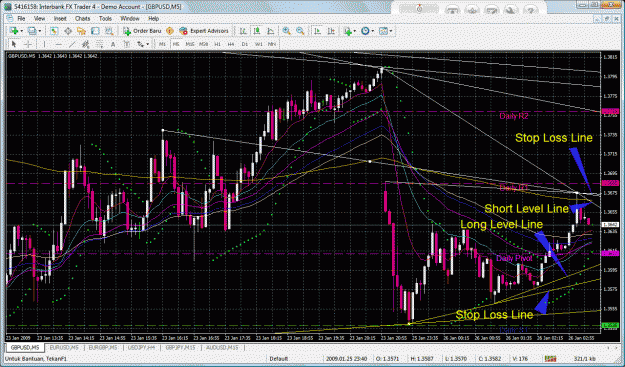Launch the MetaEditor icon
The height and width of the screenshot is (367, 625).
click(170, 31)
